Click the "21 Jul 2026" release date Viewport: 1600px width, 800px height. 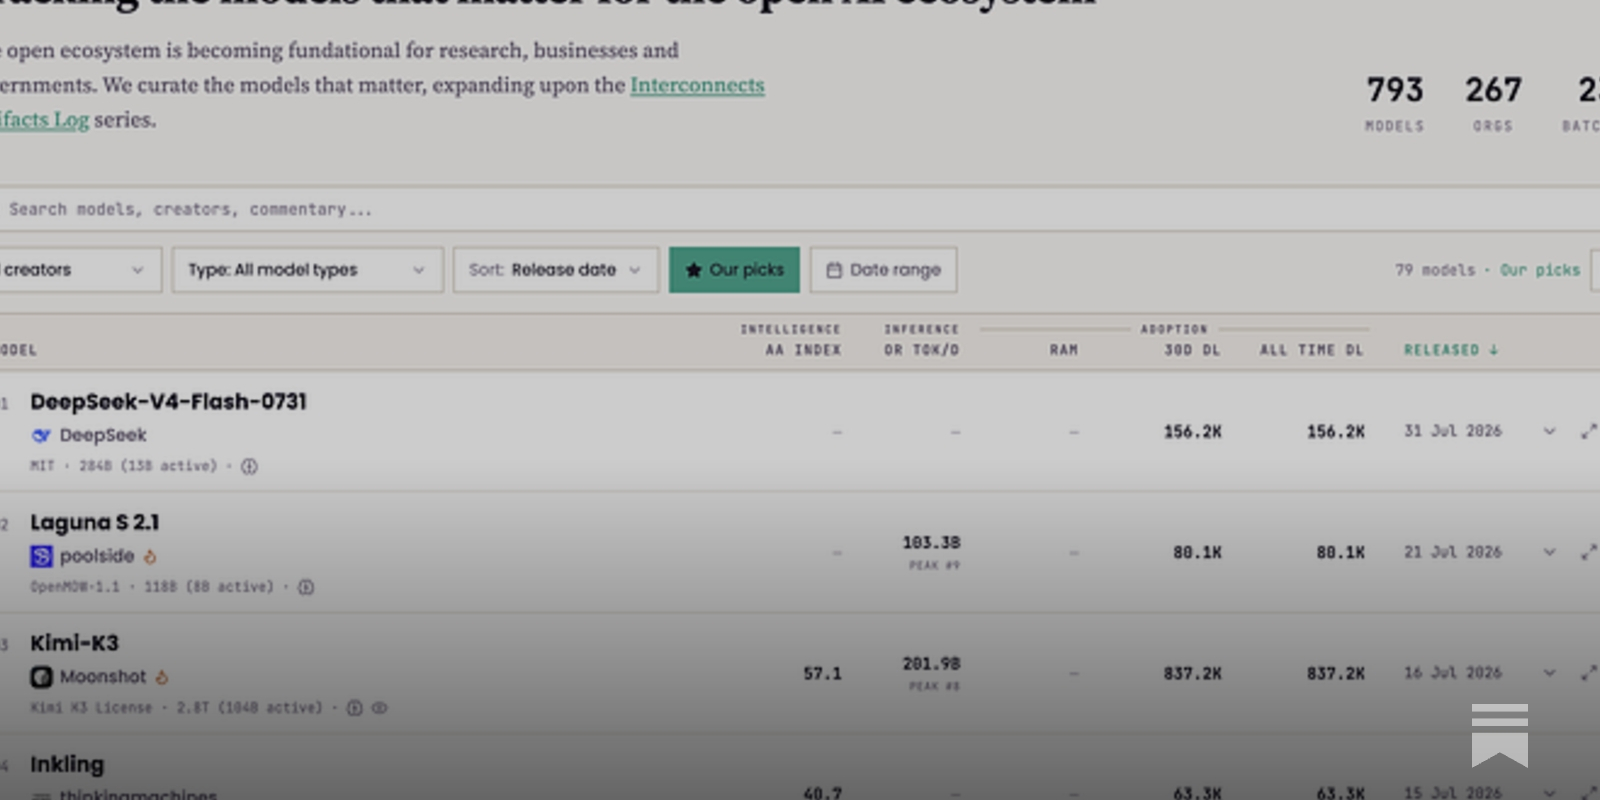pos(1453,552)
